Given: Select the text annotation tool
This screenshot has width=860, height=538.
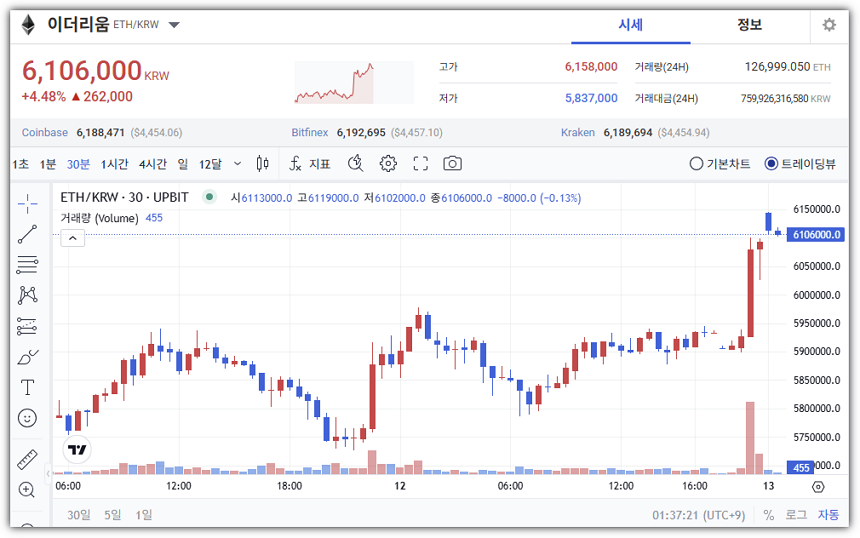Looking at the screenshot, I should (27, 388).
